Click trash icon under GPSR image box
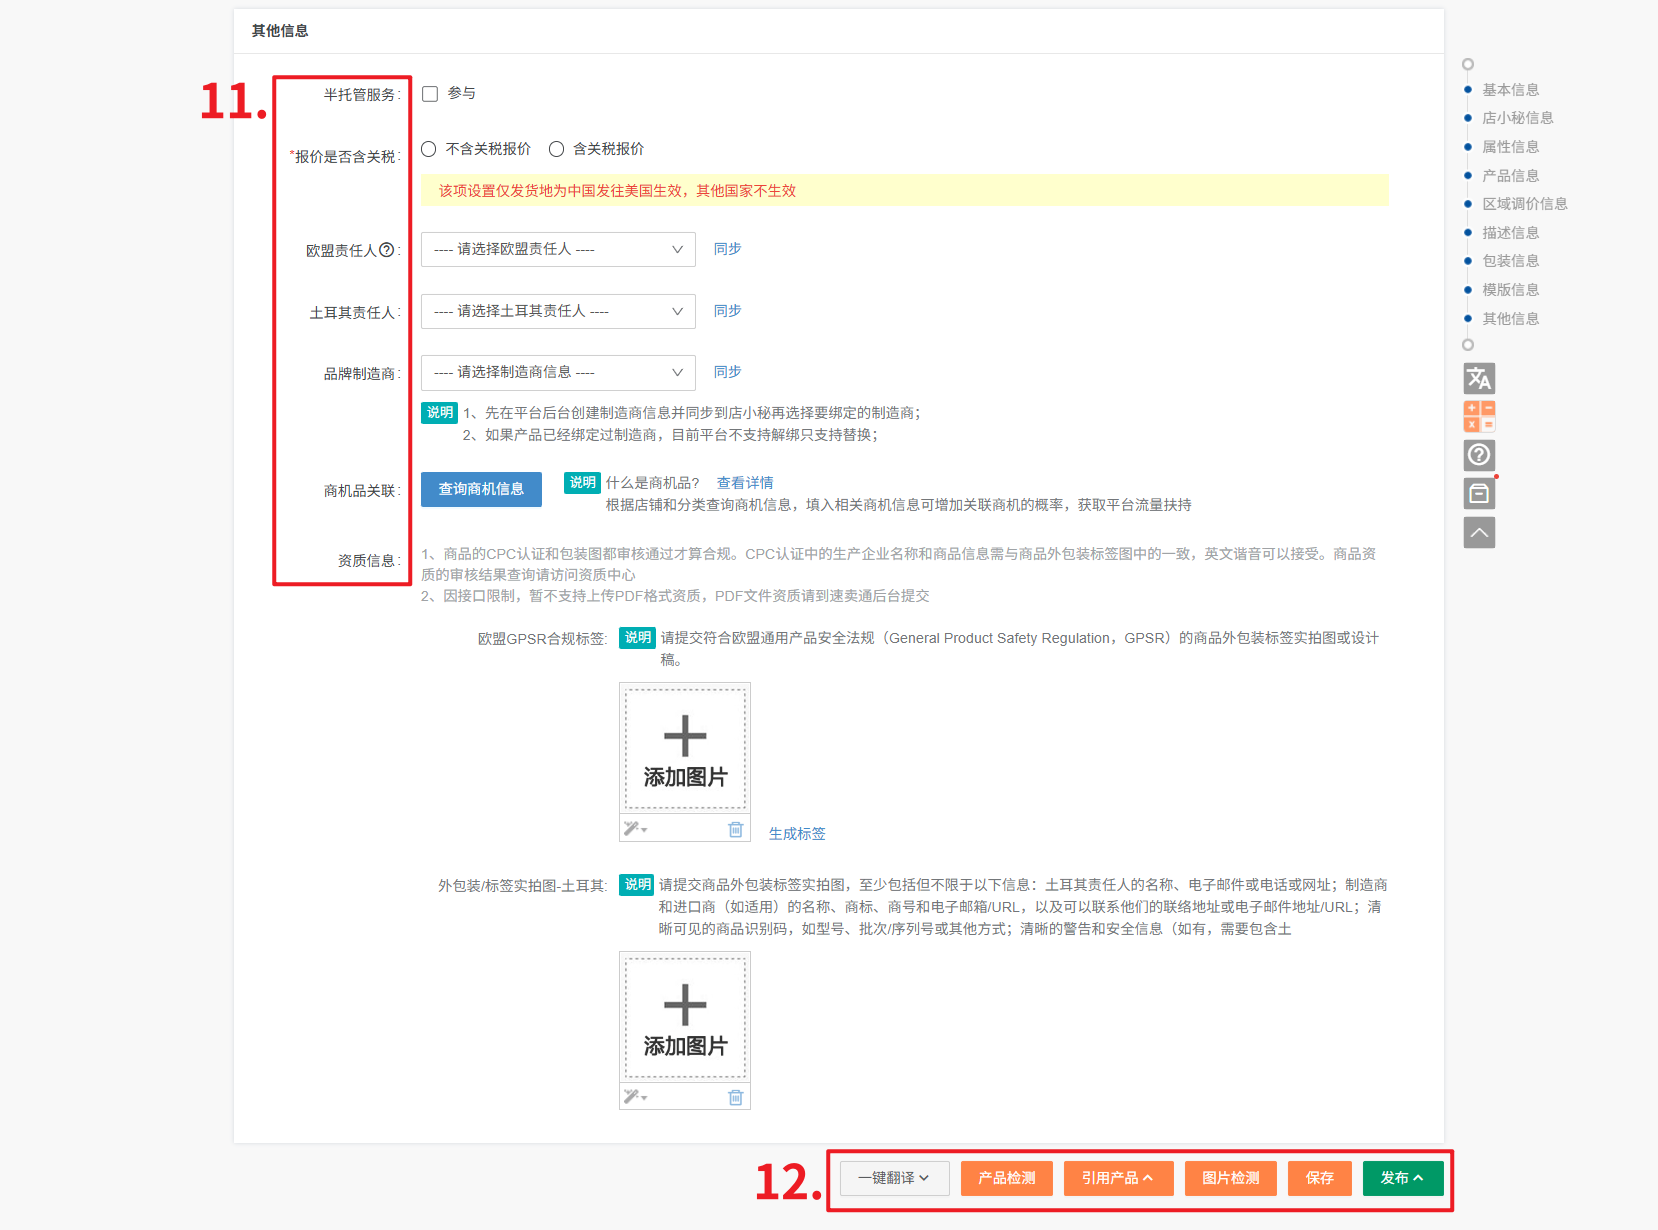Image resolution: width=1658 pixels, height=1230 pixels. coord(735,829)
